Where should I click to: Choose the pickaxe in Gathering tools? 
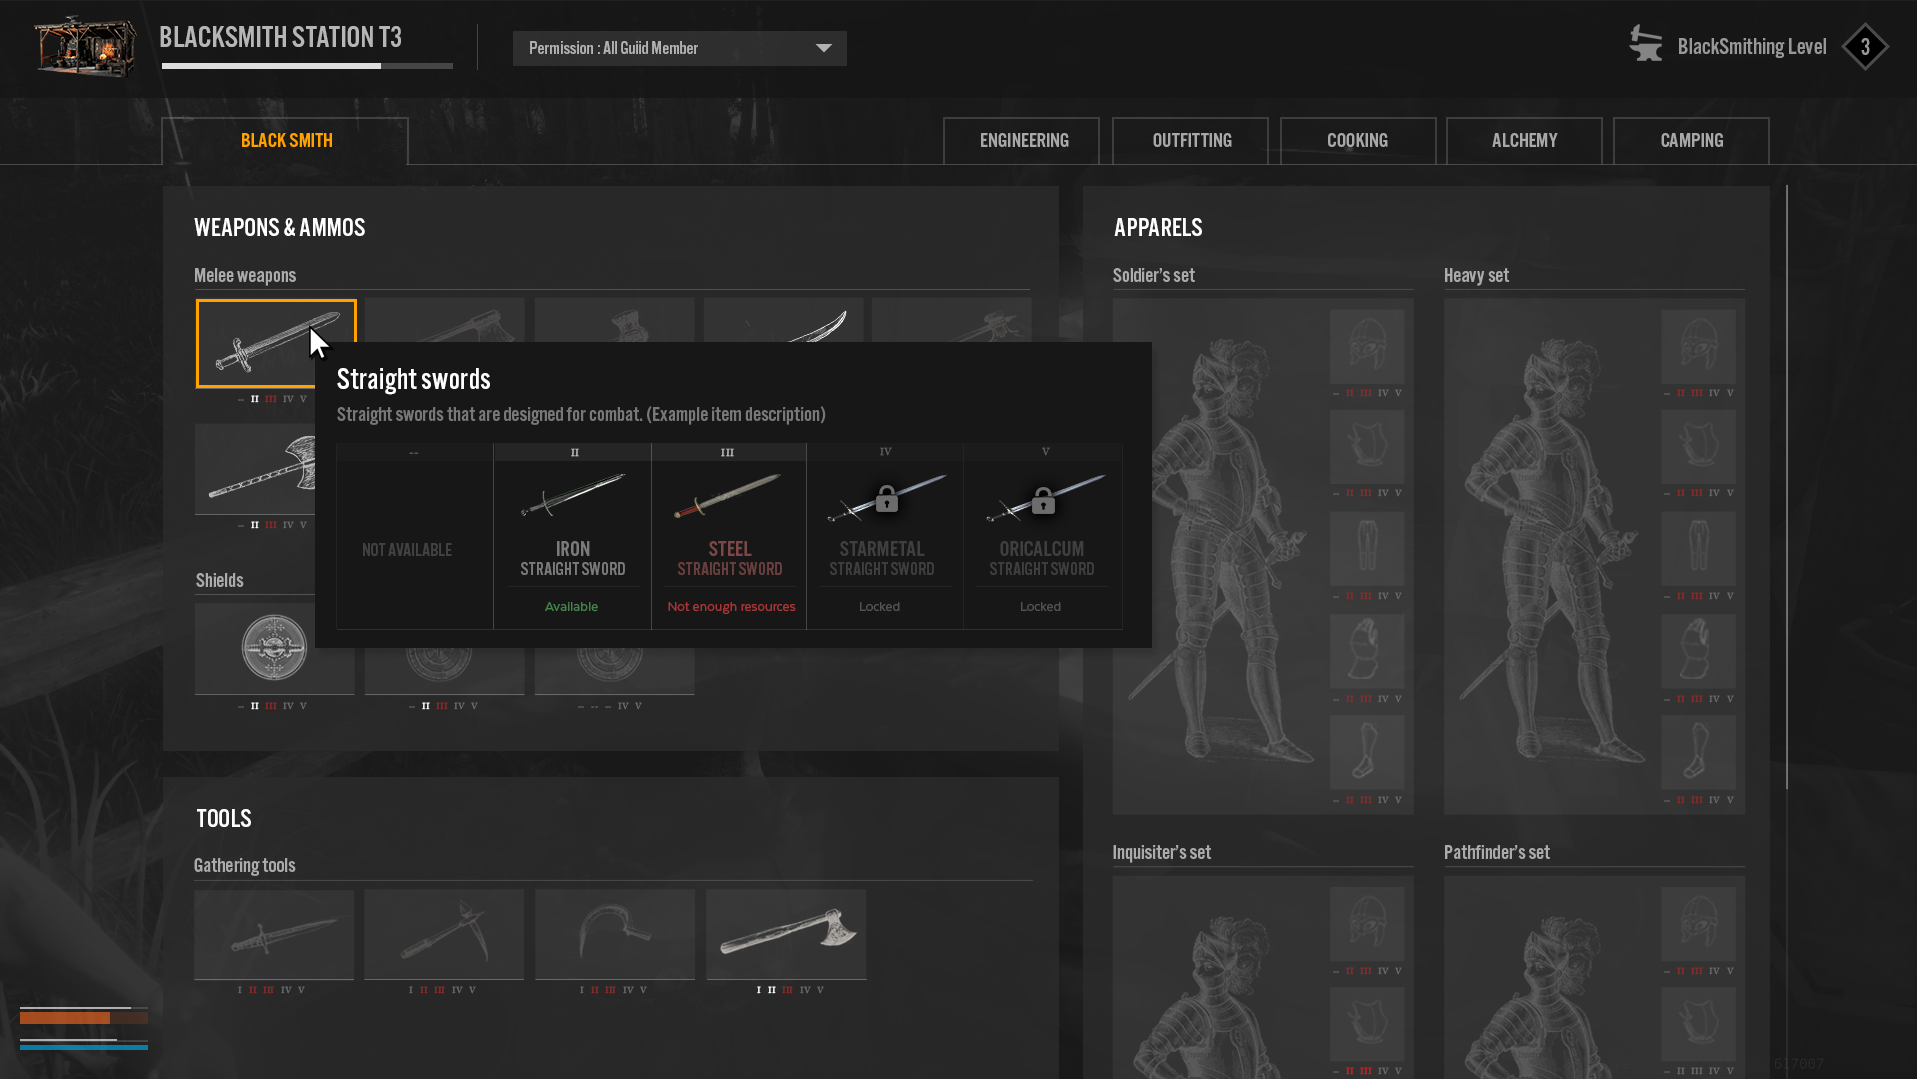click(444, 934)
